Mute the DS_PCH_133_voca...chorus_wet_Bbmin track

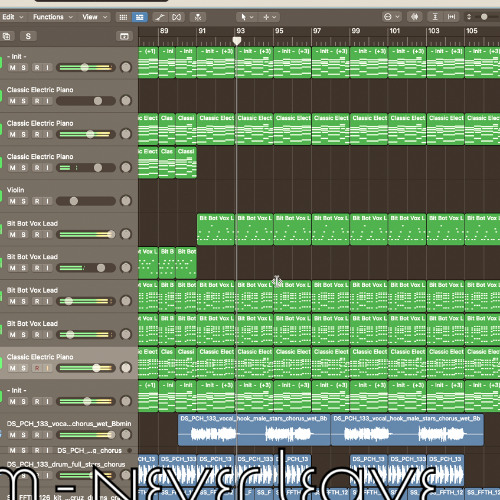tap(12, 435)
